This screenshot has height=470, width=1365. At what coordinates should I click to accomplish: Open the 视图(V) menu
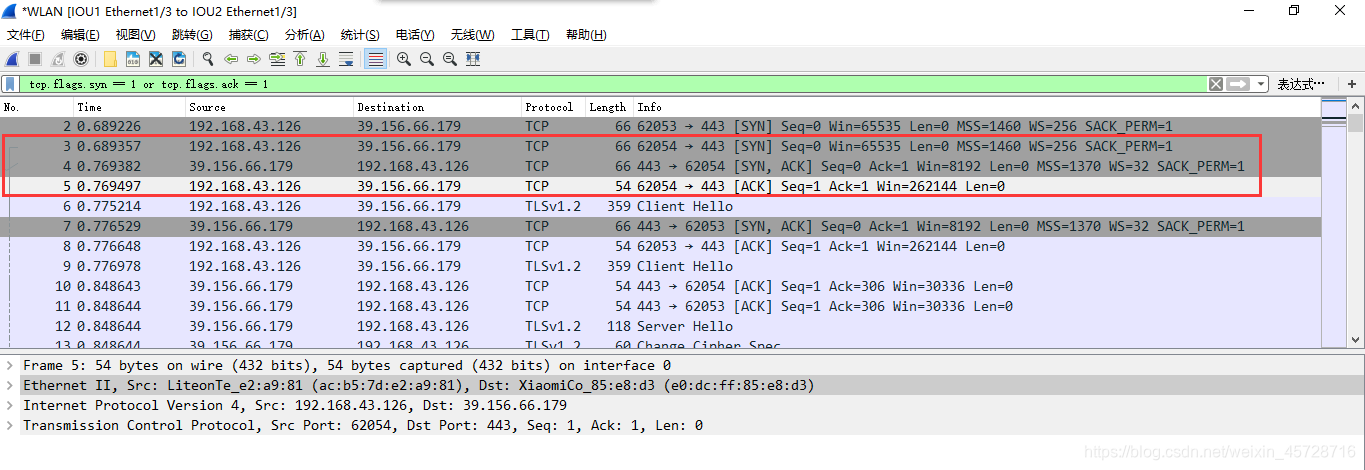coord(135,35)
